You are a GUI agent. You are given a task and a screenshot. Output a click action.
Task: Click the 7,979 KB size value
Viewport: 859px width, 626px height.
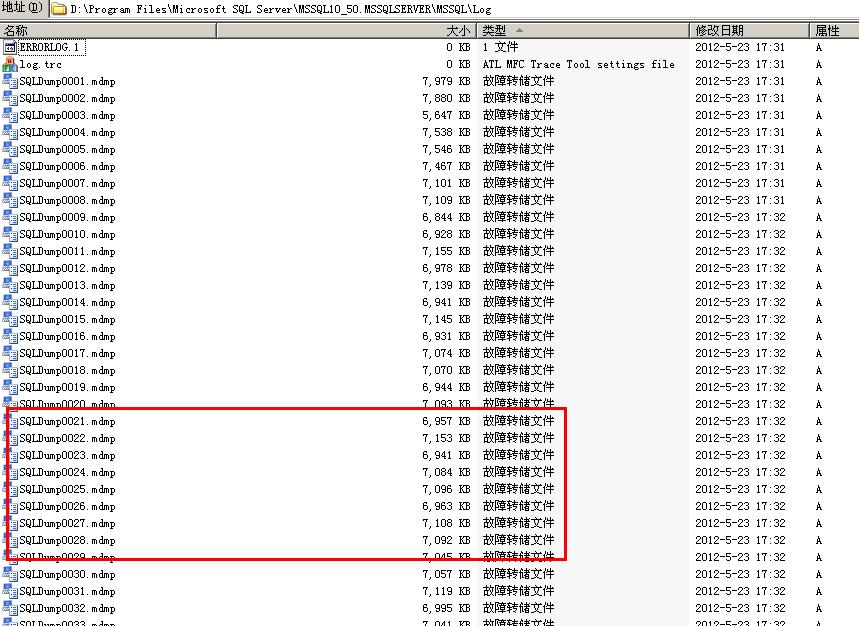click(x=446, y=82)
